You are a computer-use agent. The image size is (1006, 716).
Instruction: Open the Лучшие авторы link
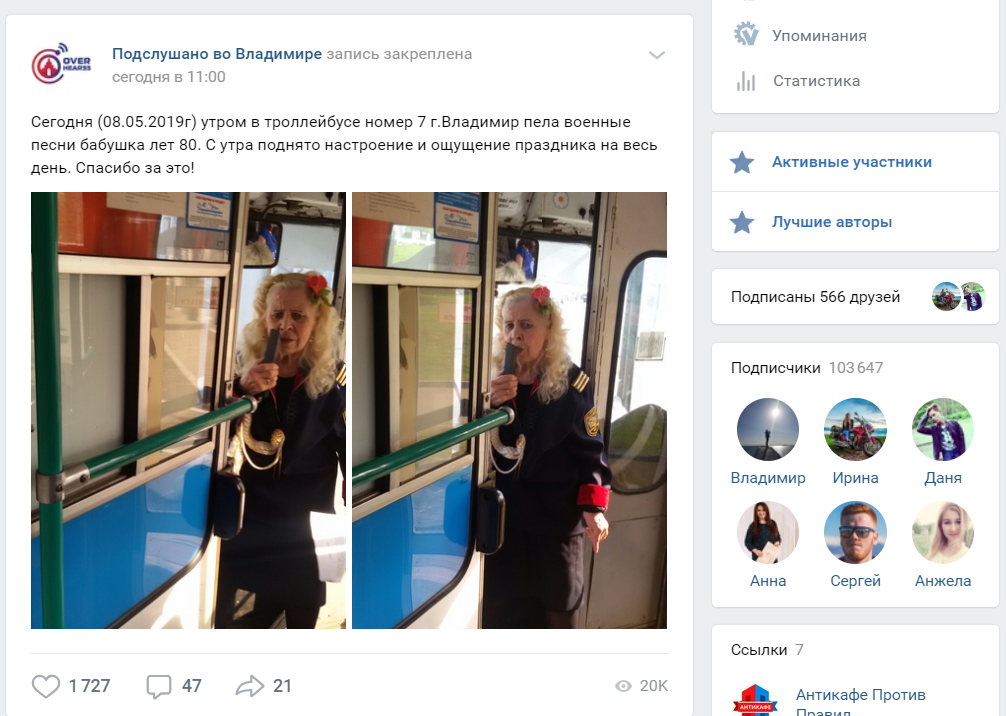pyautogui.click(x=831, y=222)
